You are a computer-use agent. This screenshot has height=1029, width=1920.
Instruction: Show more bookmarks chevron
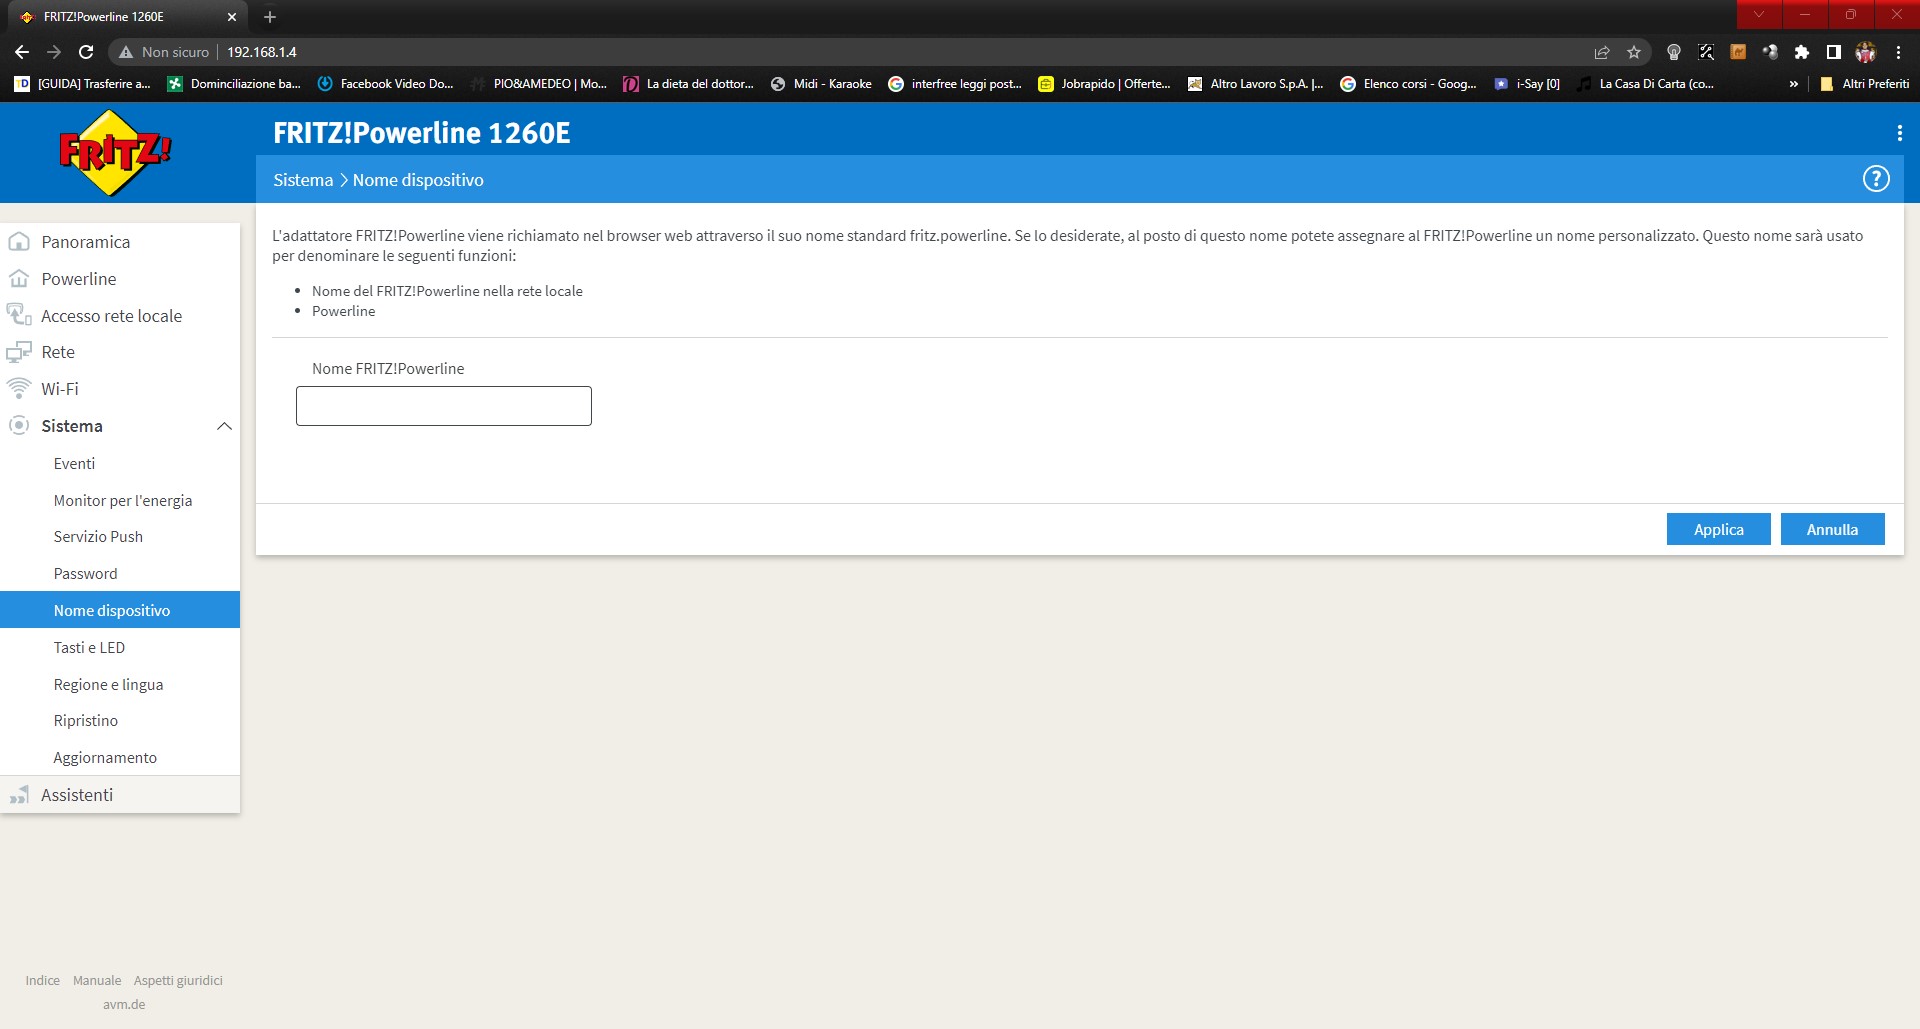1794,84
